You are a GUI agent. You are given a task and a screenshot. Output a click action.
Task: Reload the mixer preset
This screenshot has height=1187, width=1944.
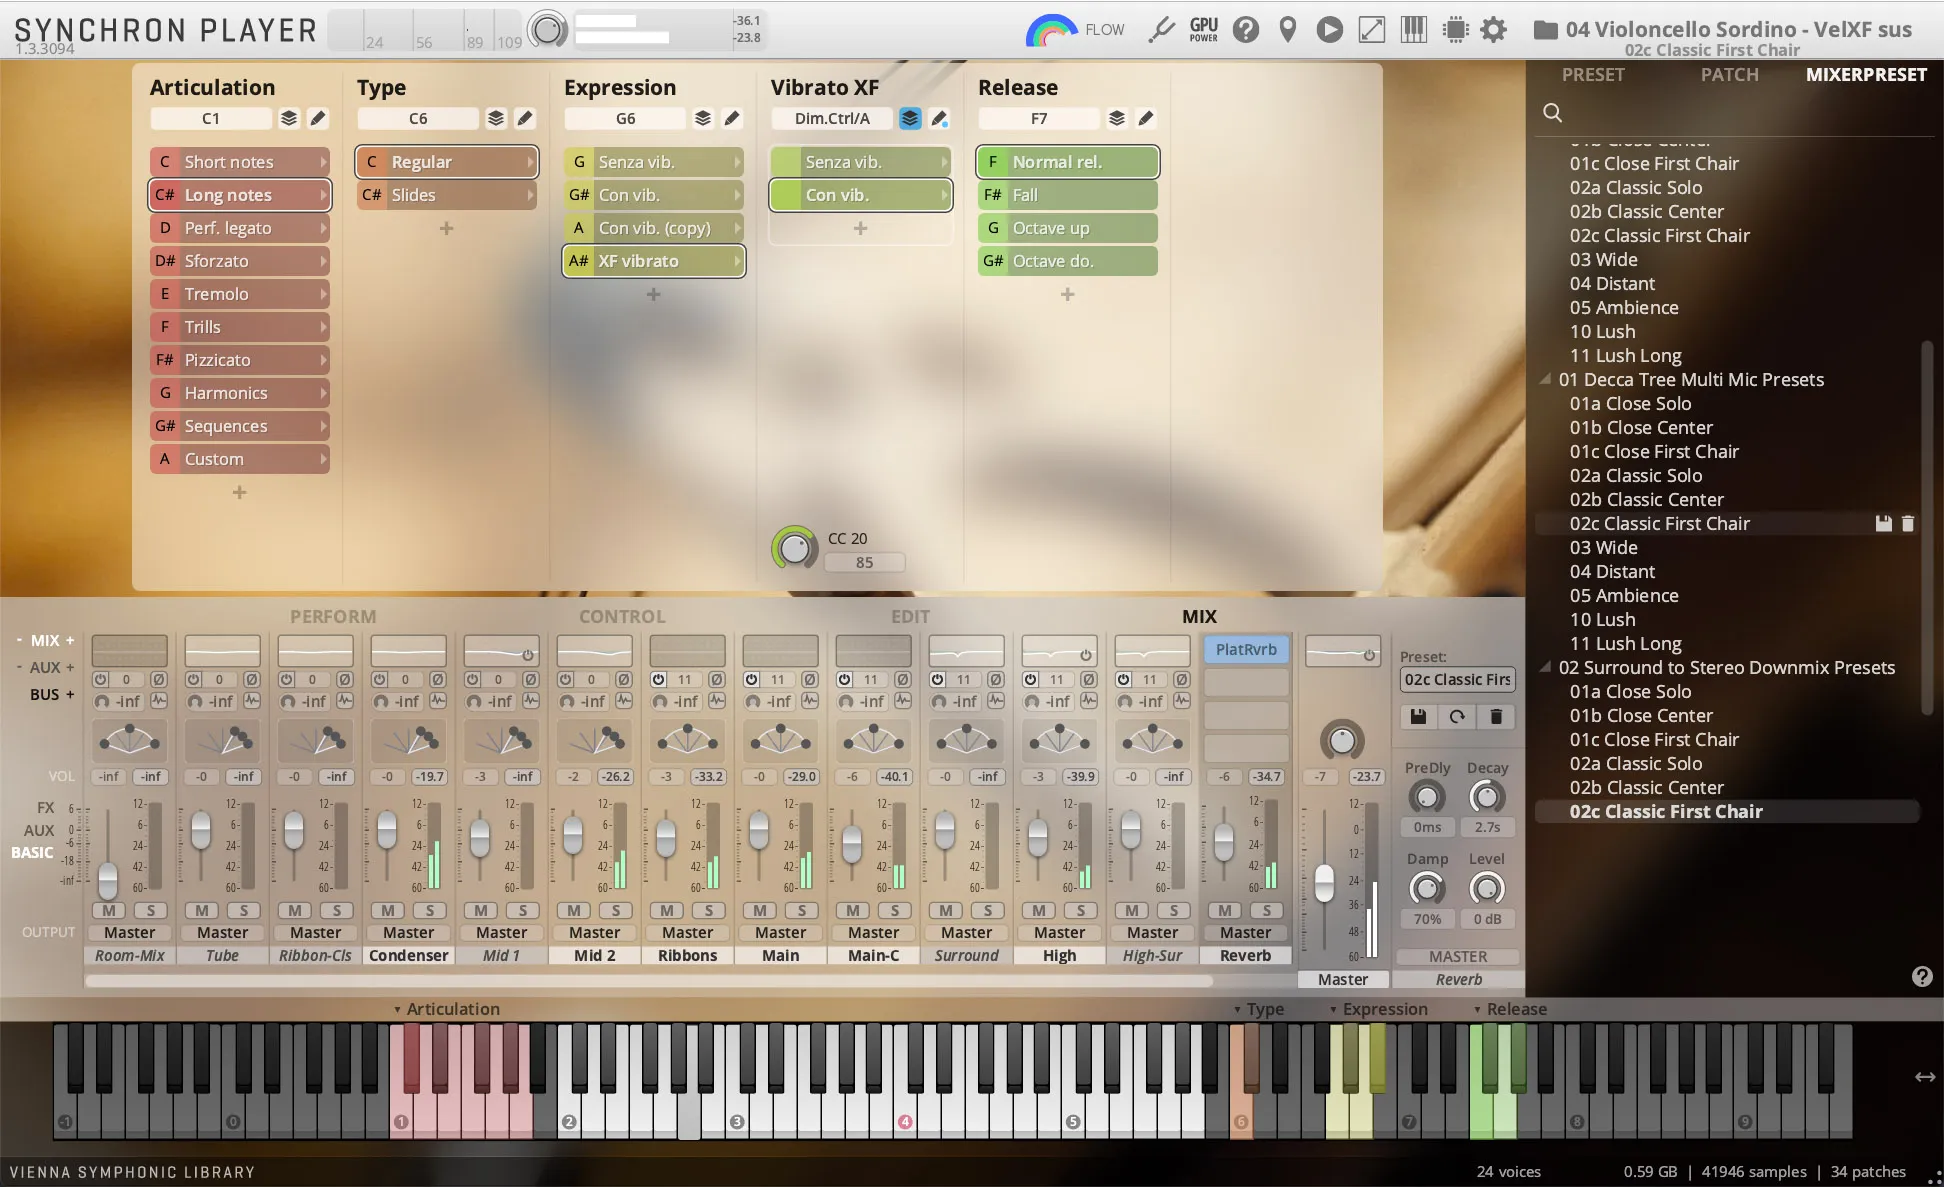[x=1457, y=716]
